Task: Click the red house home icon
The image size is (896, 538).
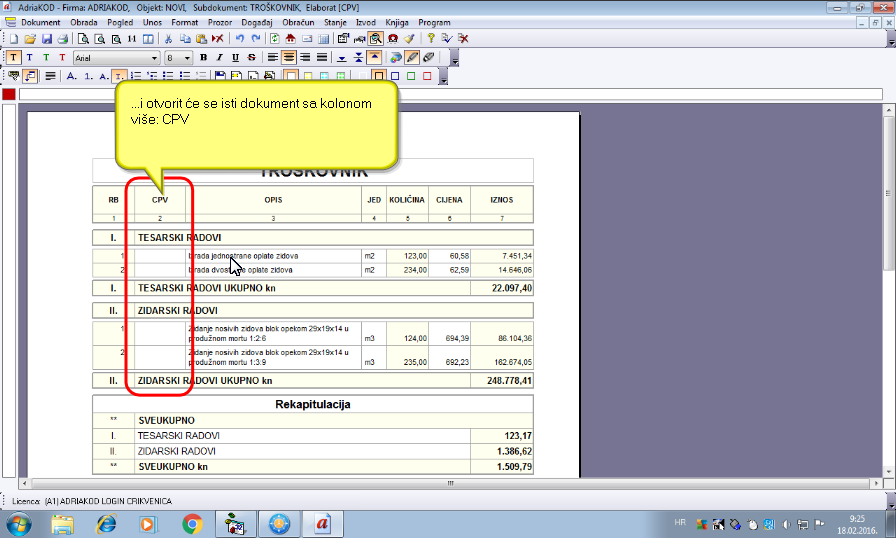Action: point(291,39)
